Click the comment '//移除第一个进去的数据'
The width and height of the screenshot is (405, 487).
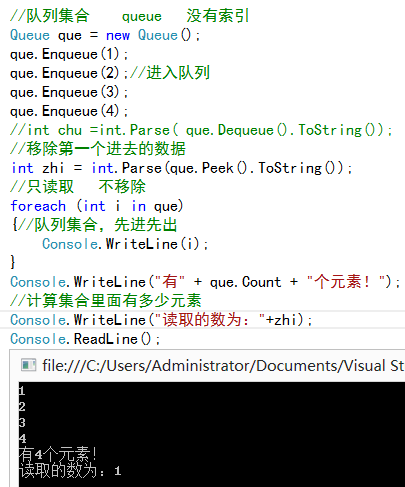tap(98, 149)
